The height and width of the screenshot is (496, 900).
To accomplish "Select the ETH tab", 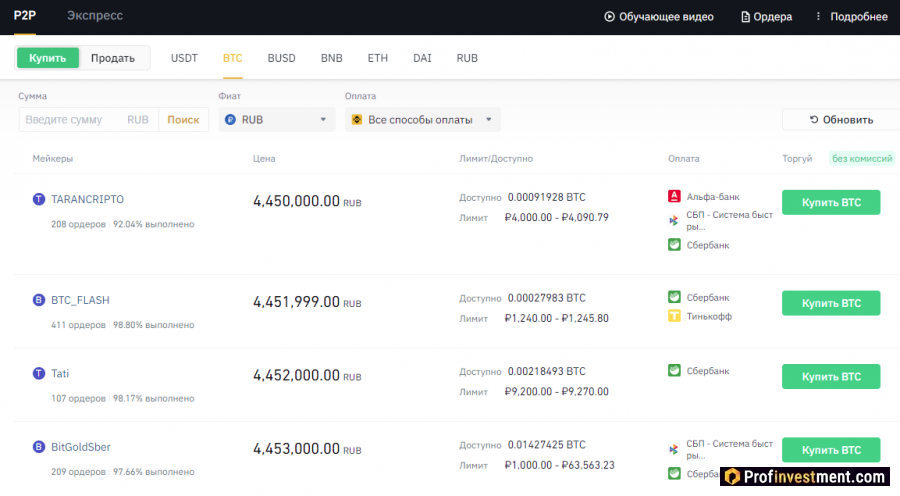I will click(x=378, y=58).
